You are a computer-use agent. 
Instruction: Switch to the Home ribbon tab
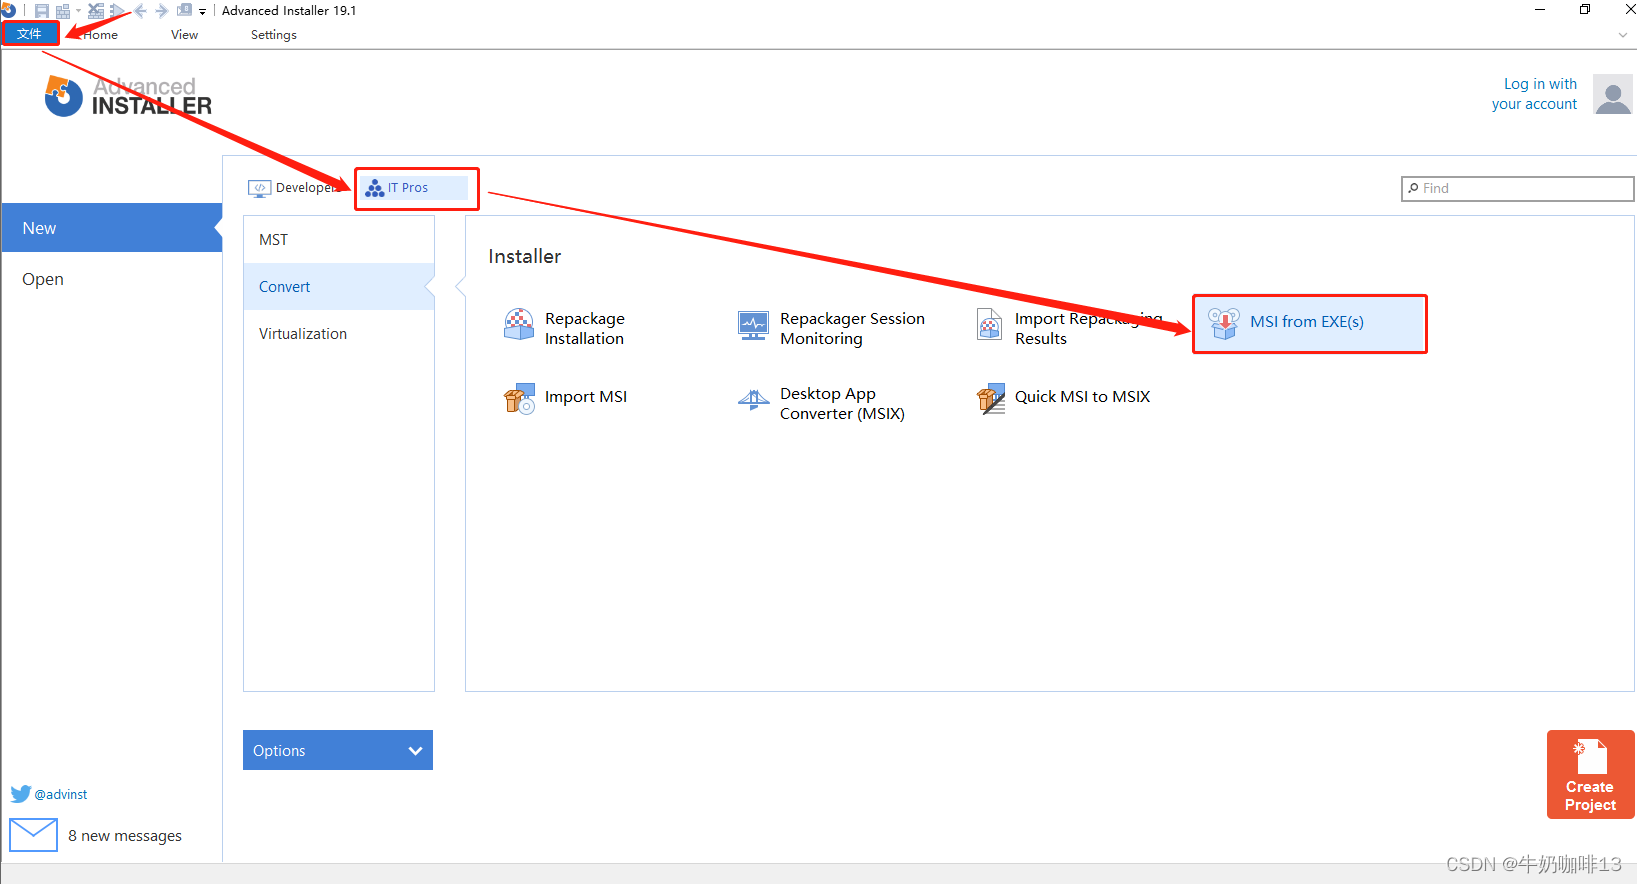[100, 35]
